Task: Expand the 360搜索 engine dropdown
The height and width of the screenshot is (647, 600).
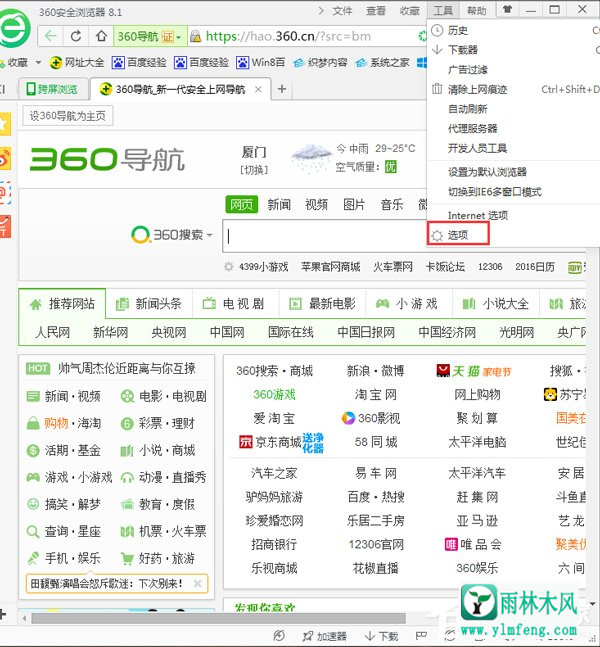Action: pos(210,235)
